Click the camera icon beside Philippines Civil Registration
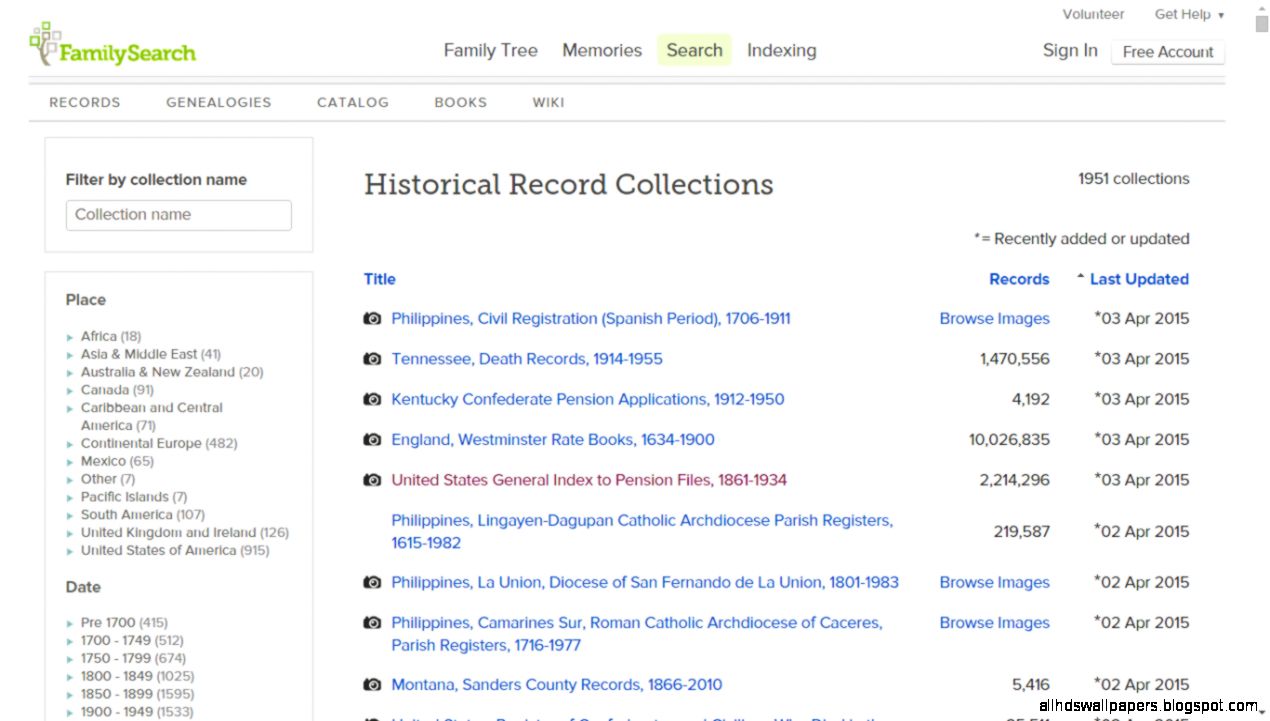Image resolution: width=1270 pixels, height=721 pixels. (372, 318)
